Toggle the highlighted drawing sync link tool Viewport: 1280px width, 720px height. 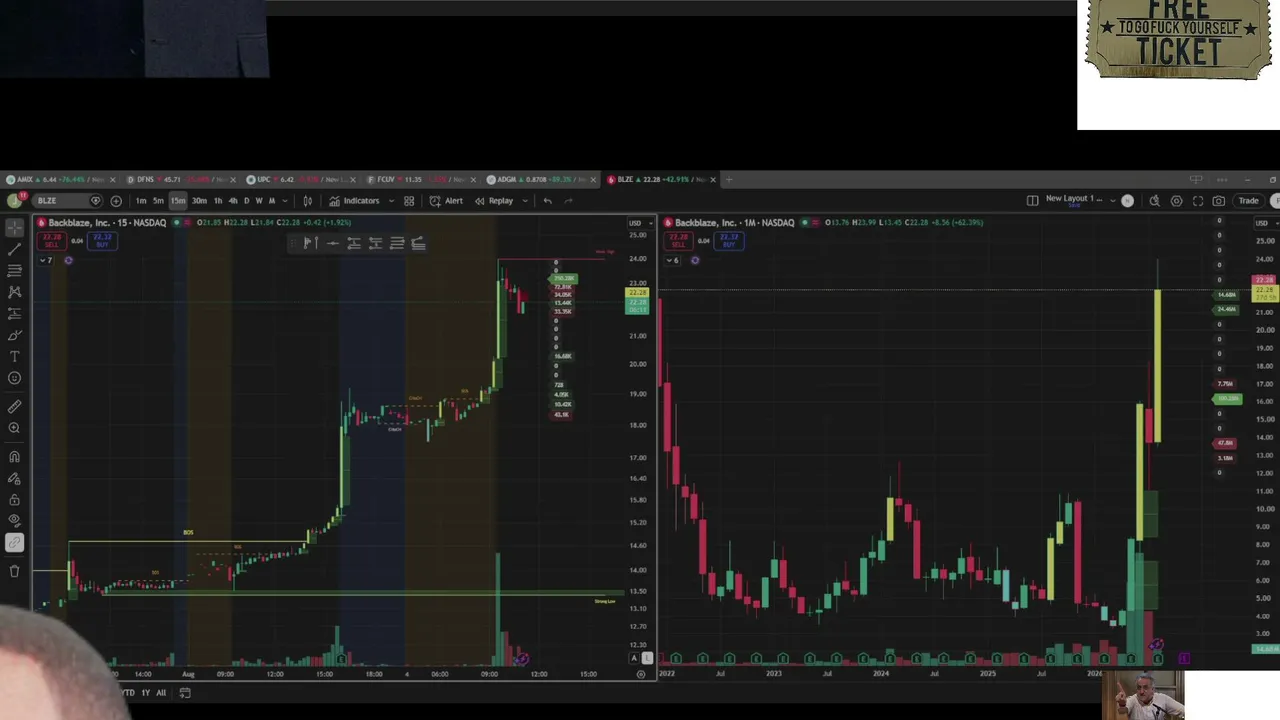(x=14, y=543)
